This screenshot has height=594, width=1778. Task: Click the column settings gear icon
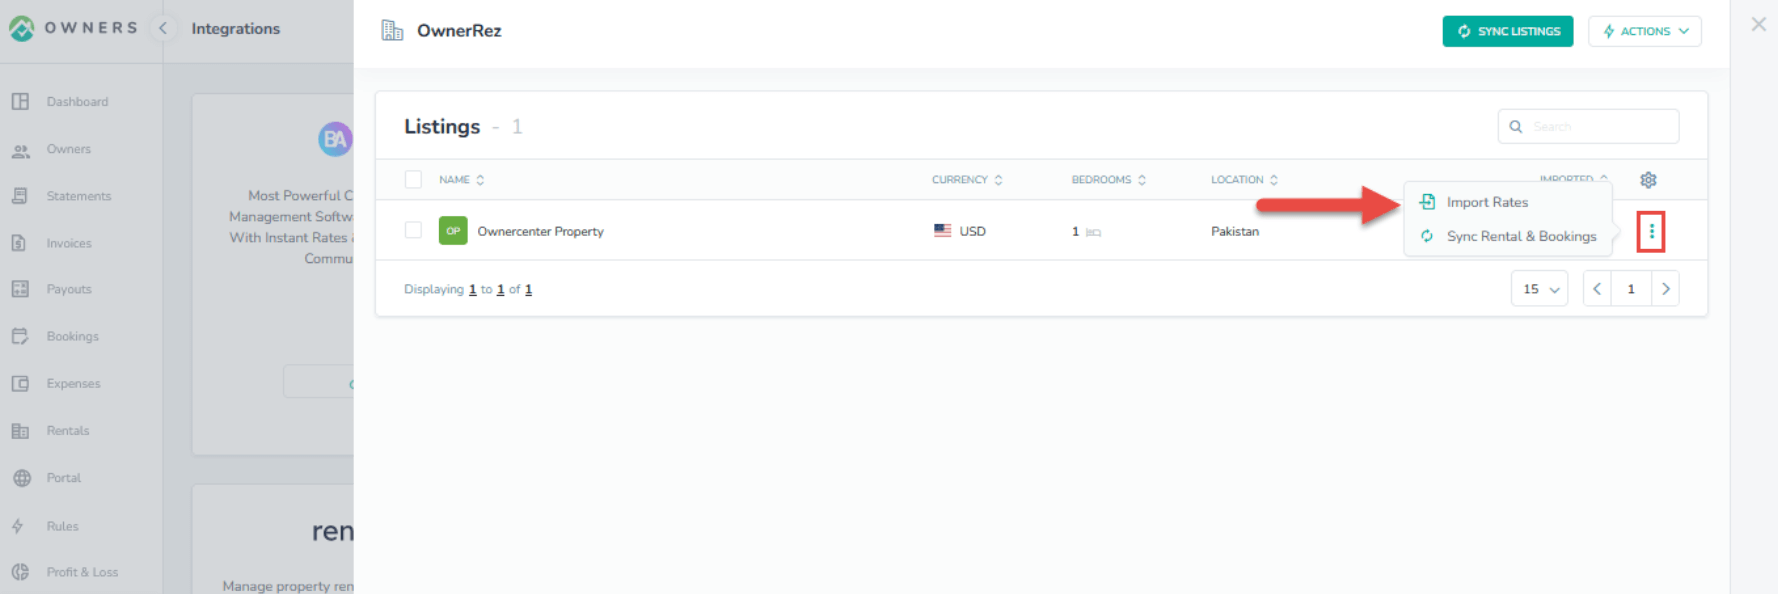coord(1648,180)
